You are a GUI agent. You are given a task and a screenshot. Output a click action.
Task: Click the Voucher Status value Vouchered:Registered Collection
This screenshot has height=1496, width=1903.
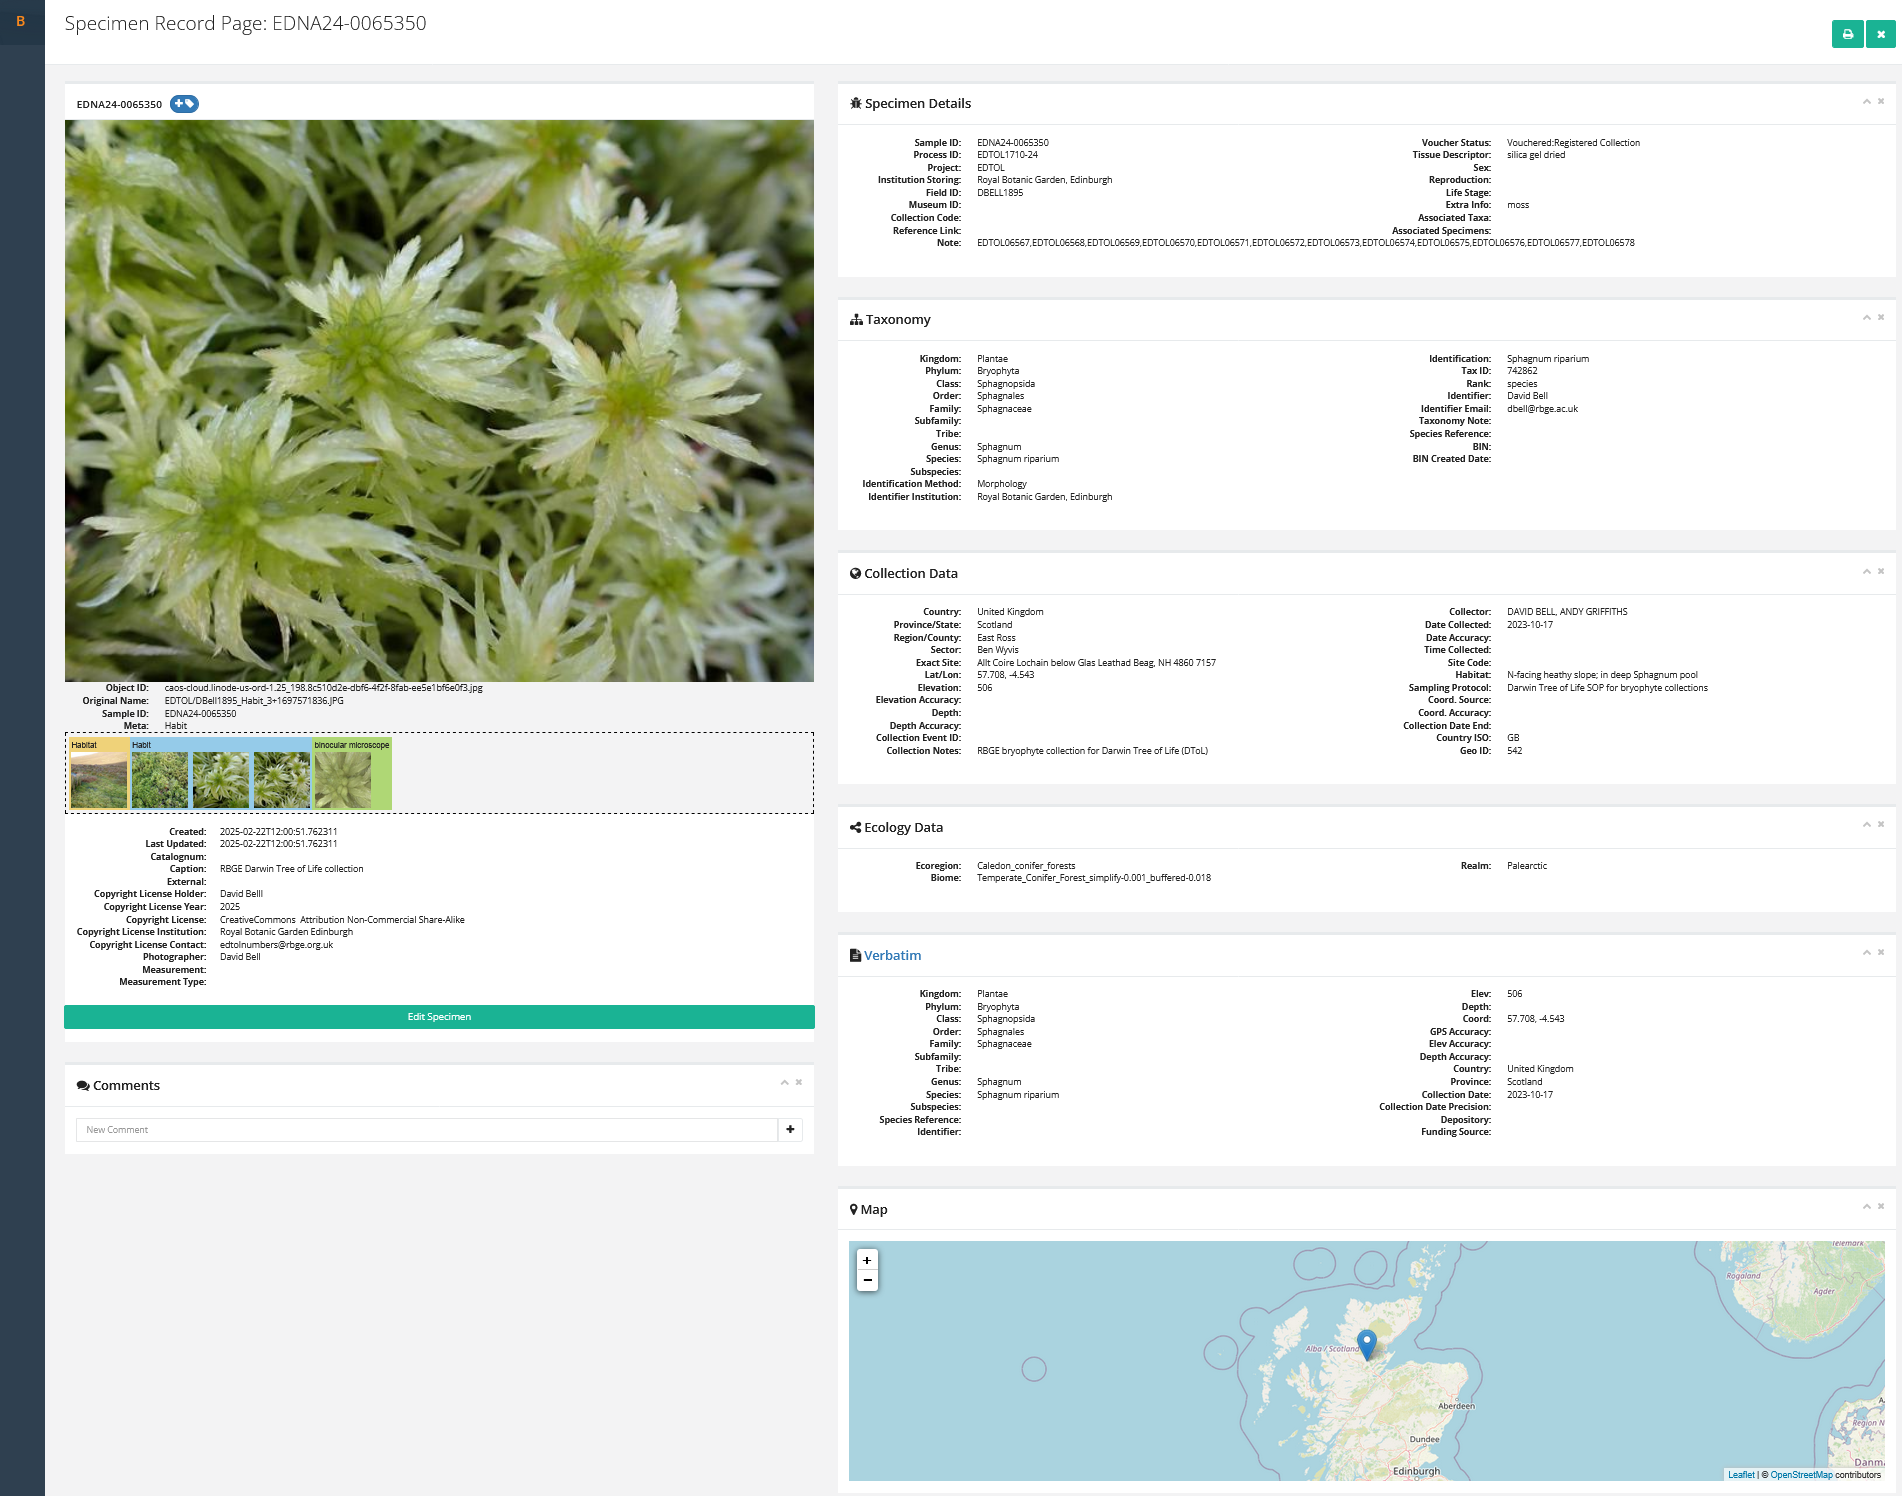[1573, 143]
